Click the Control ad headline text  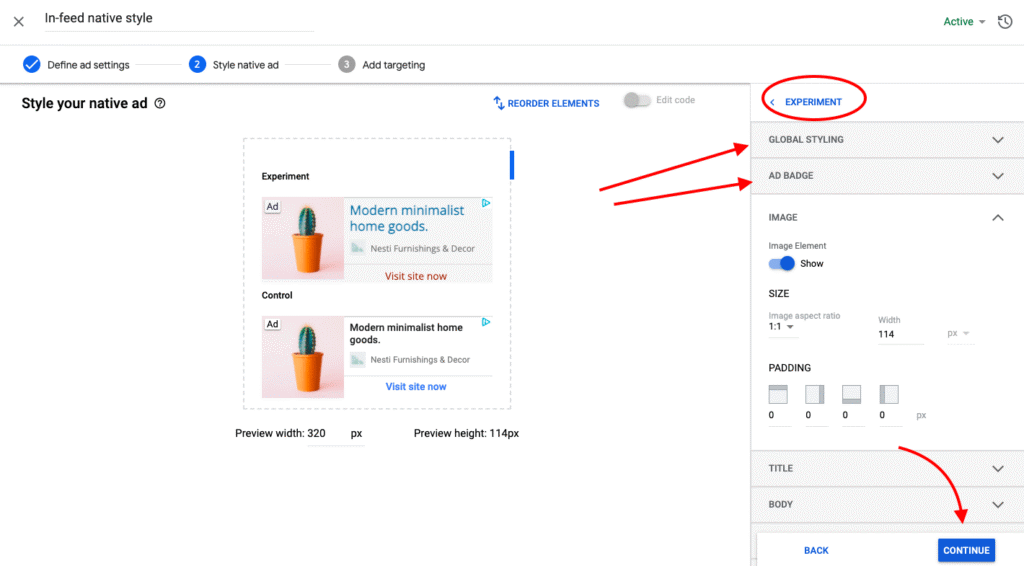(406, 334)
